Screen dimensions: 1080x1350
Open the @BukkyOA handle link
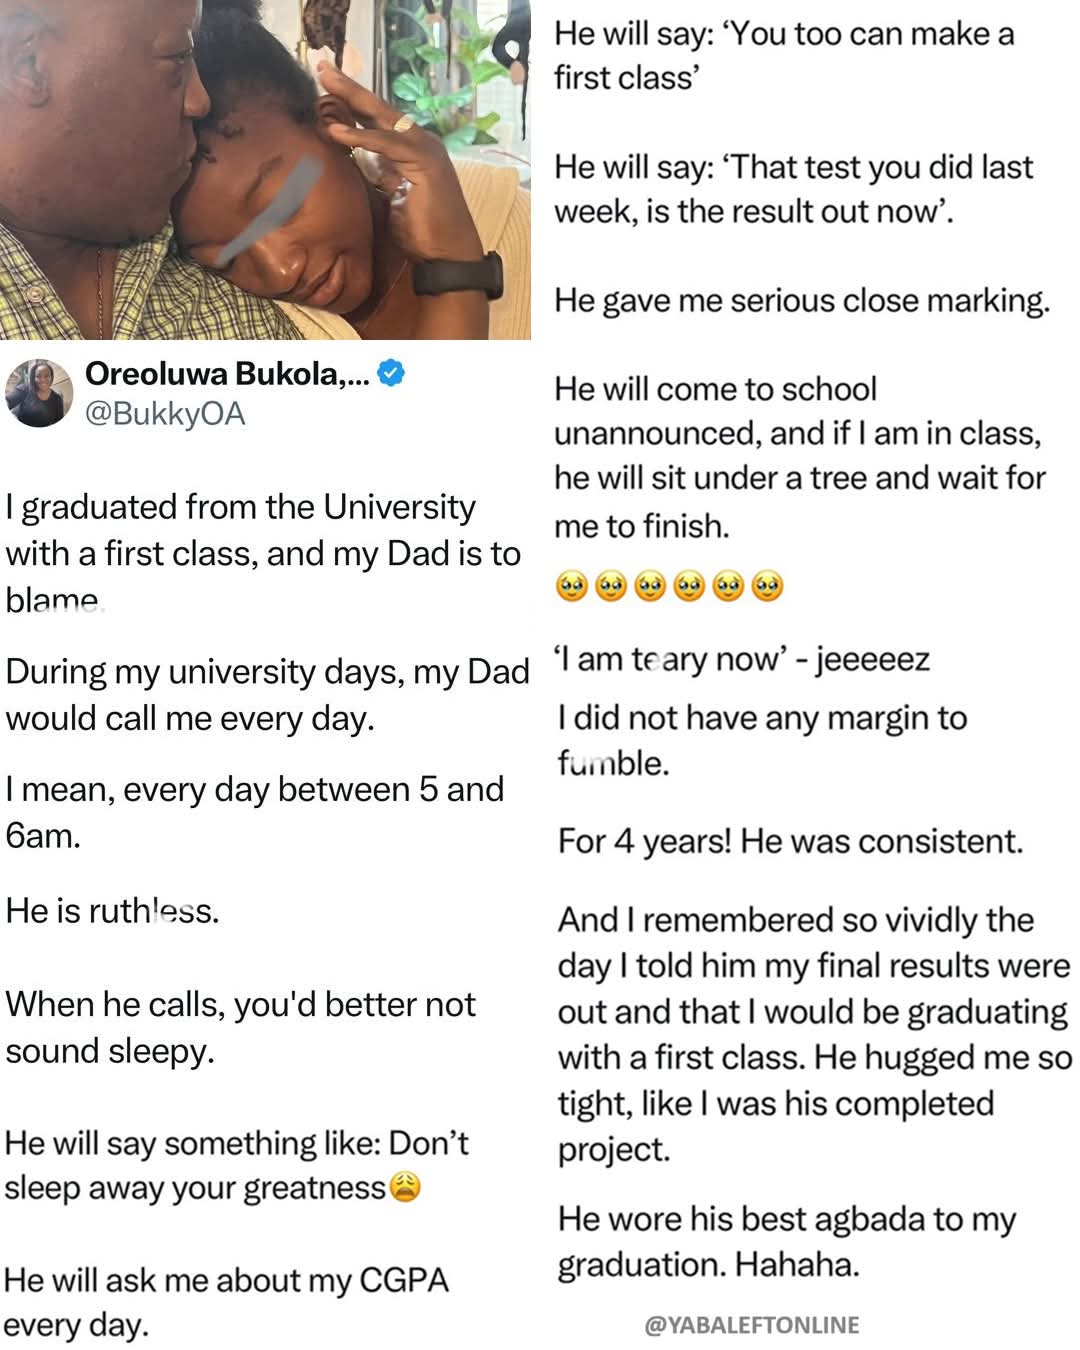[x=165, y=414]
